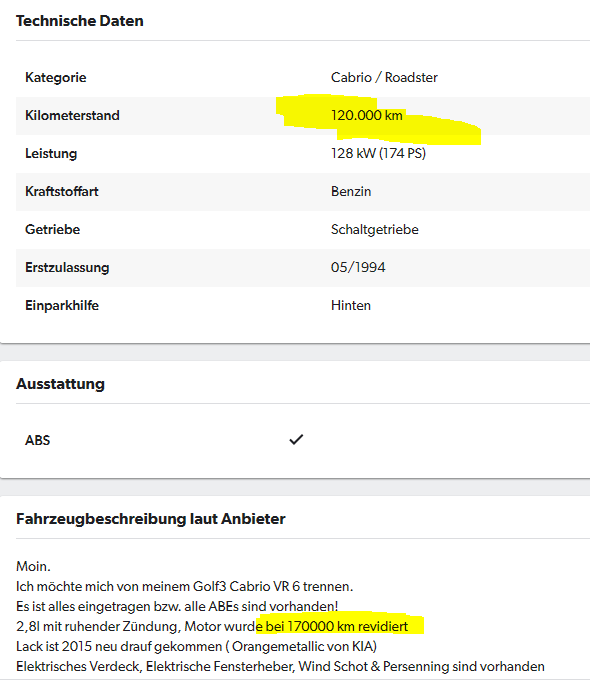
Task: Select the Kategorie label
Action: 56,77
